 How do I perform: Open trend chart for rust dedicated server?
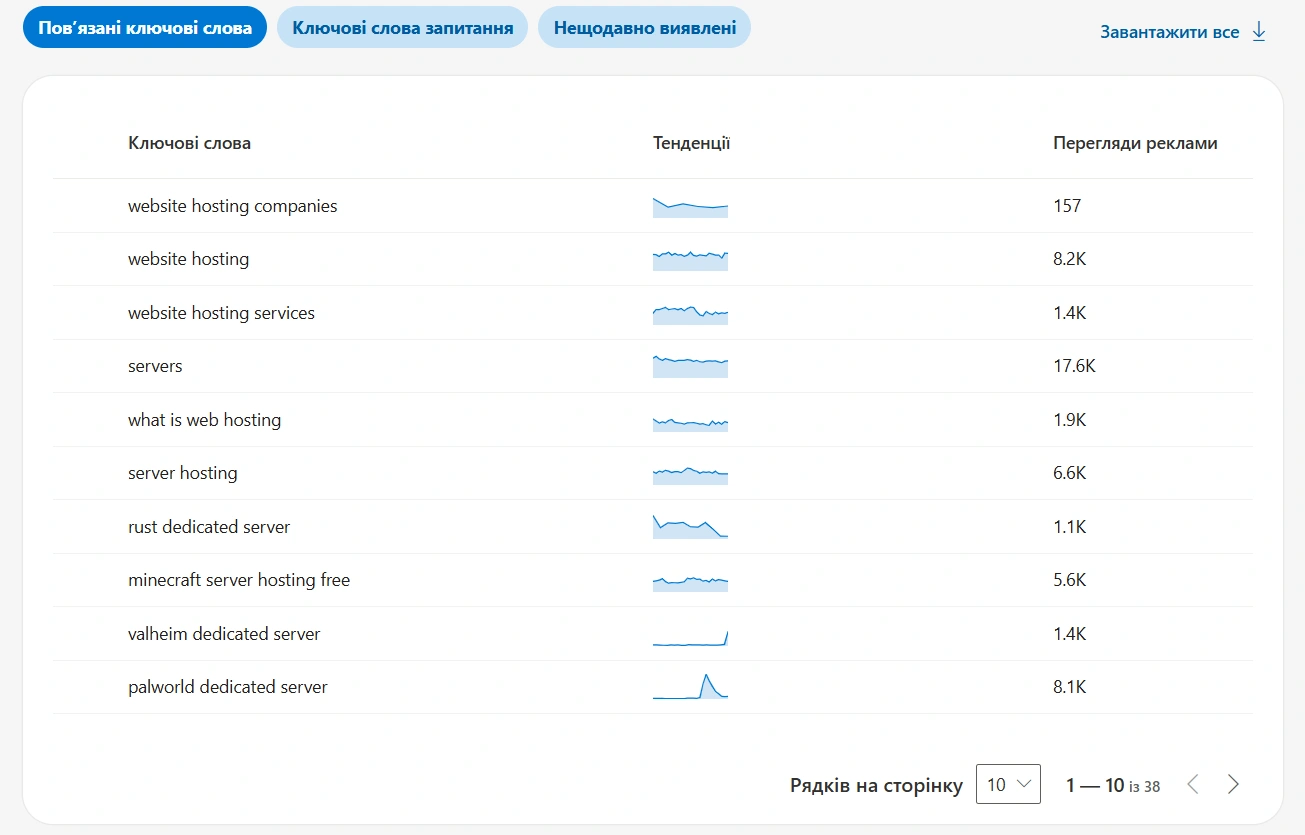690,527
